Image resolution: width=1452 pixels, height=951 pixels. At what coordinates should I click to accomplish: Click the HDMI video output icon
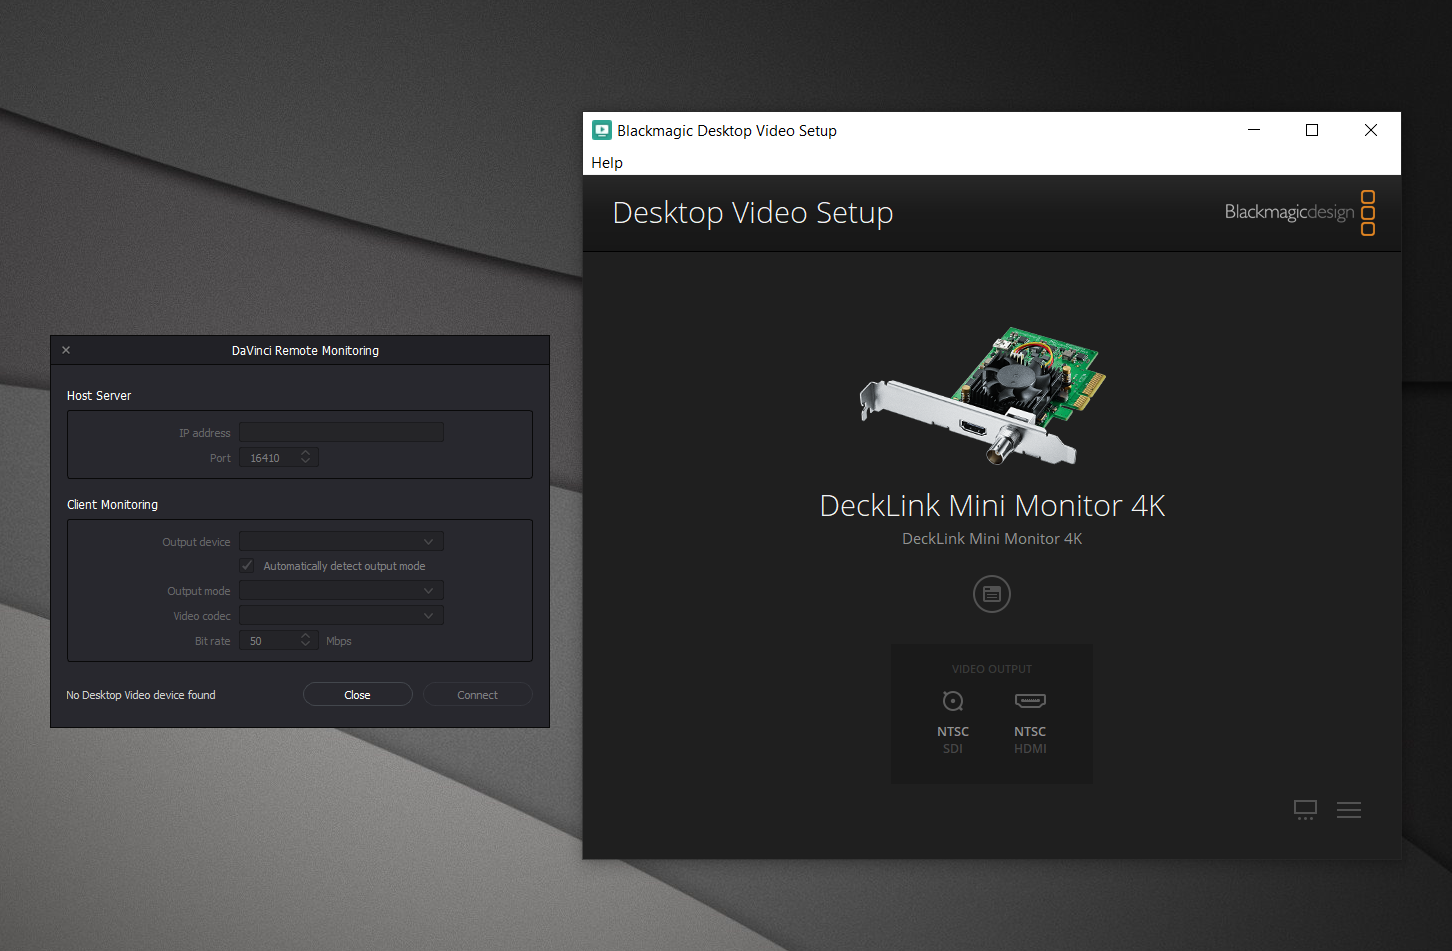click(x=1030, y=701)
